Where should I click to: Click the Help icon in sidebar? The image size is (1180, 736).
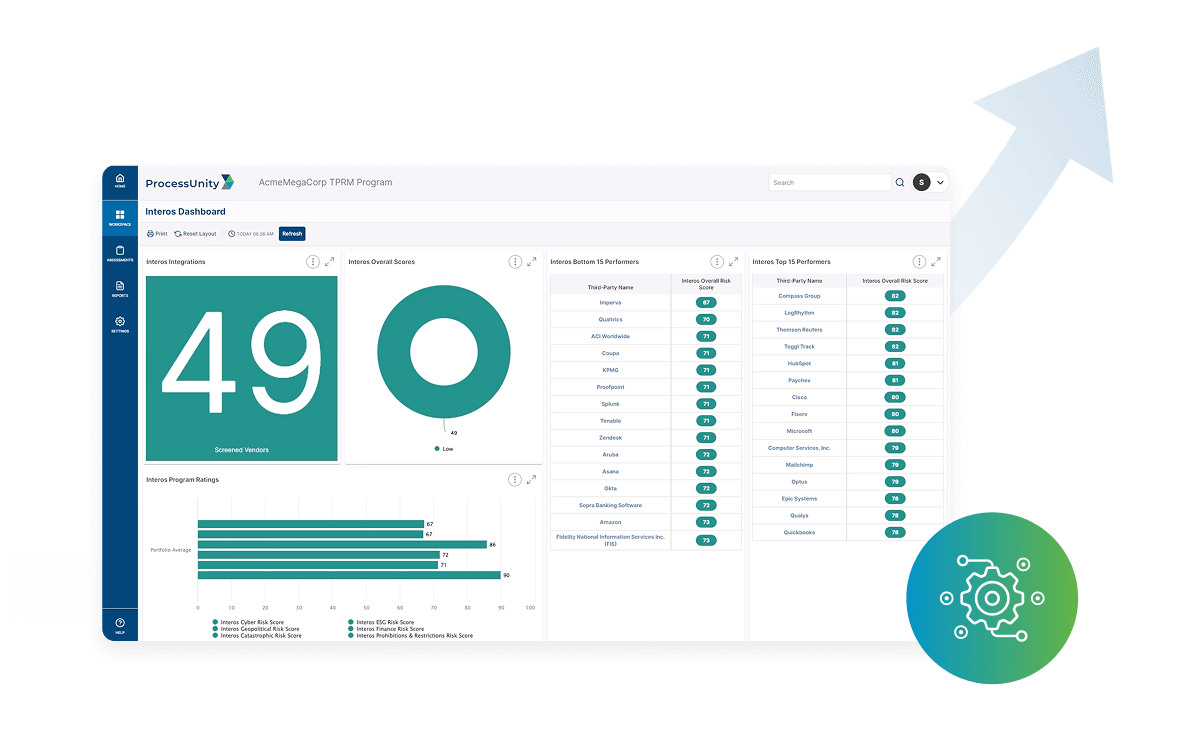[x=120, y=625]
